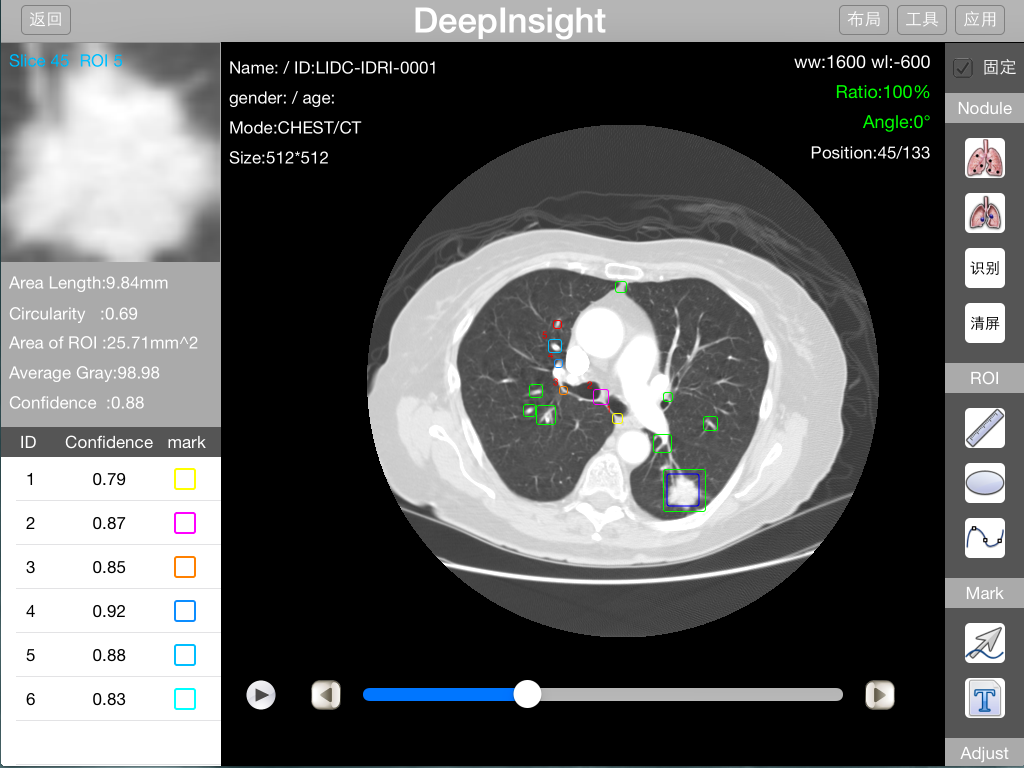The image size is (1024, 768).
Task: Click the first lung nodule detection icon
Action: (x=984, y=159)
